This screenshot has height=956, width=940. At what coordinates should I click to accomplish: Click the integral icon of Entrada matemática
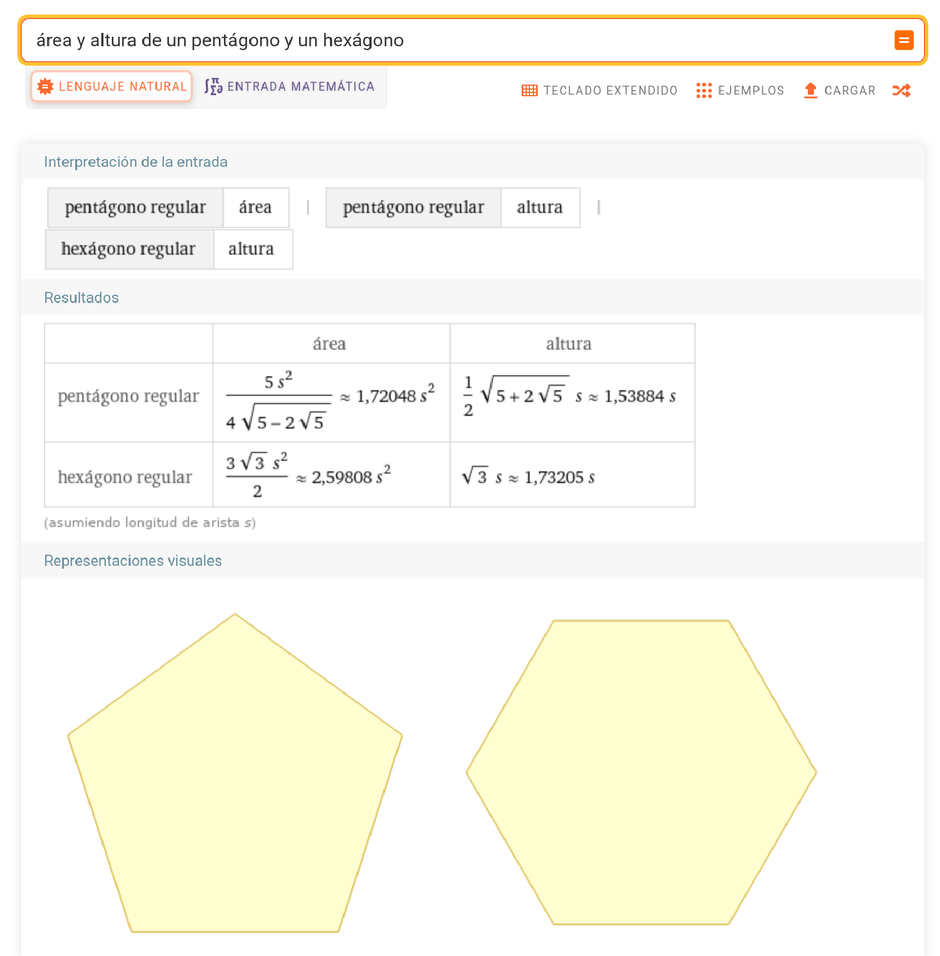click(213, 87)
